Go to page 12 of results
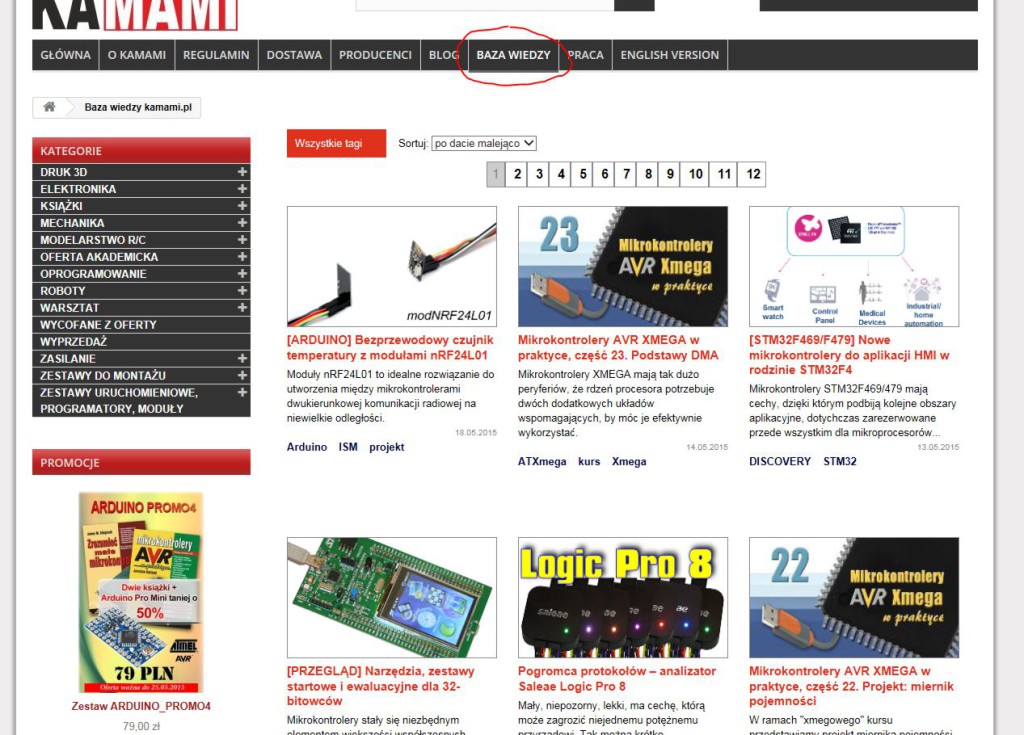This screenshot has height=735, width=1024. 753,174
